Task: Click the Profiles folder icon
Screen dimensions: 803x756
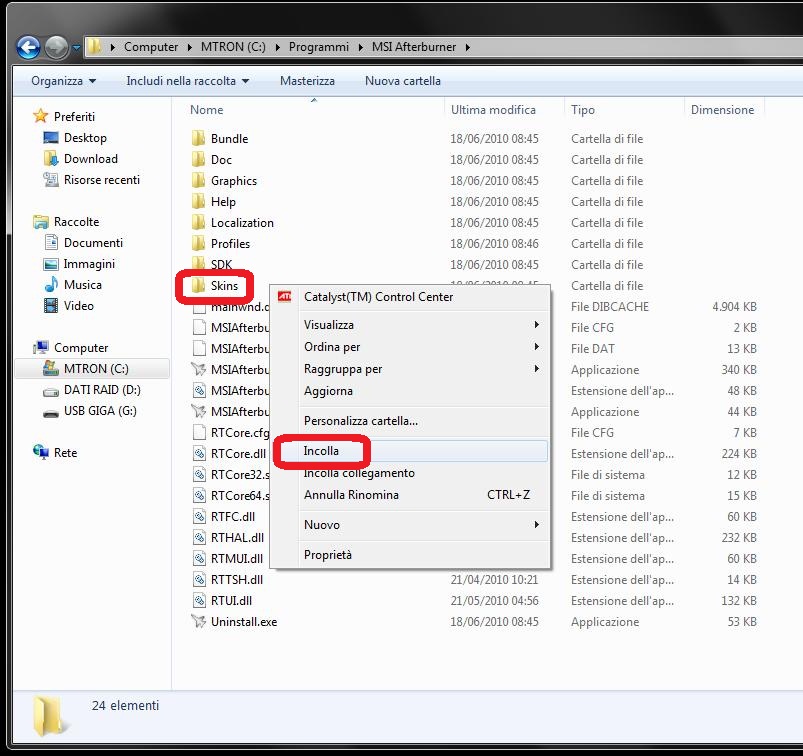Action: (198, 243)
